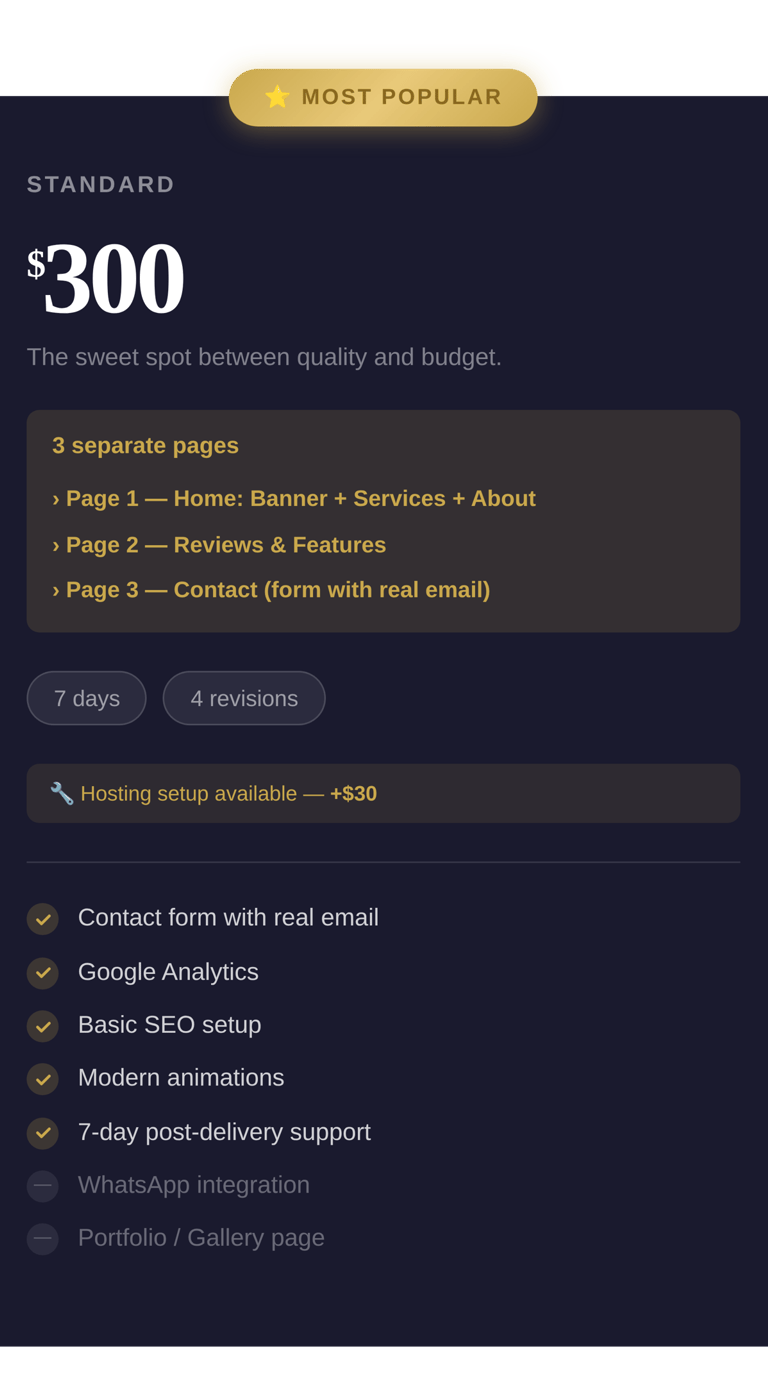Click the 3 separate pages heading
The height and width of the screenshot is (1385, 768).
pos(146,446)
